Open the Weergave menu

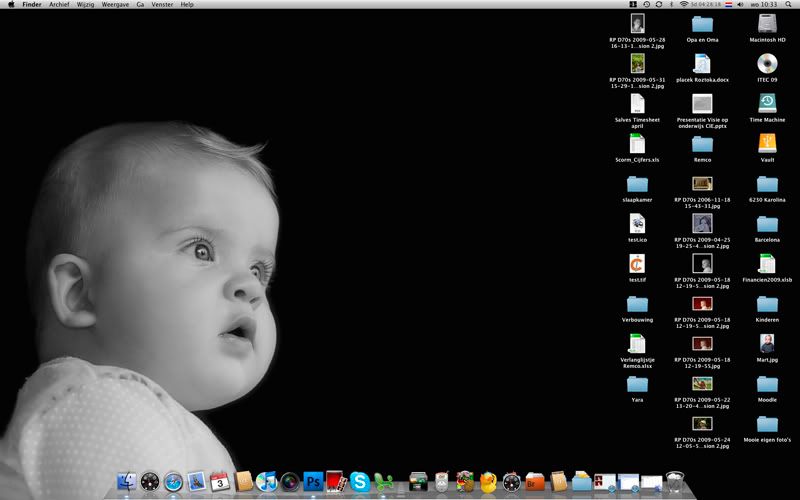115,4
